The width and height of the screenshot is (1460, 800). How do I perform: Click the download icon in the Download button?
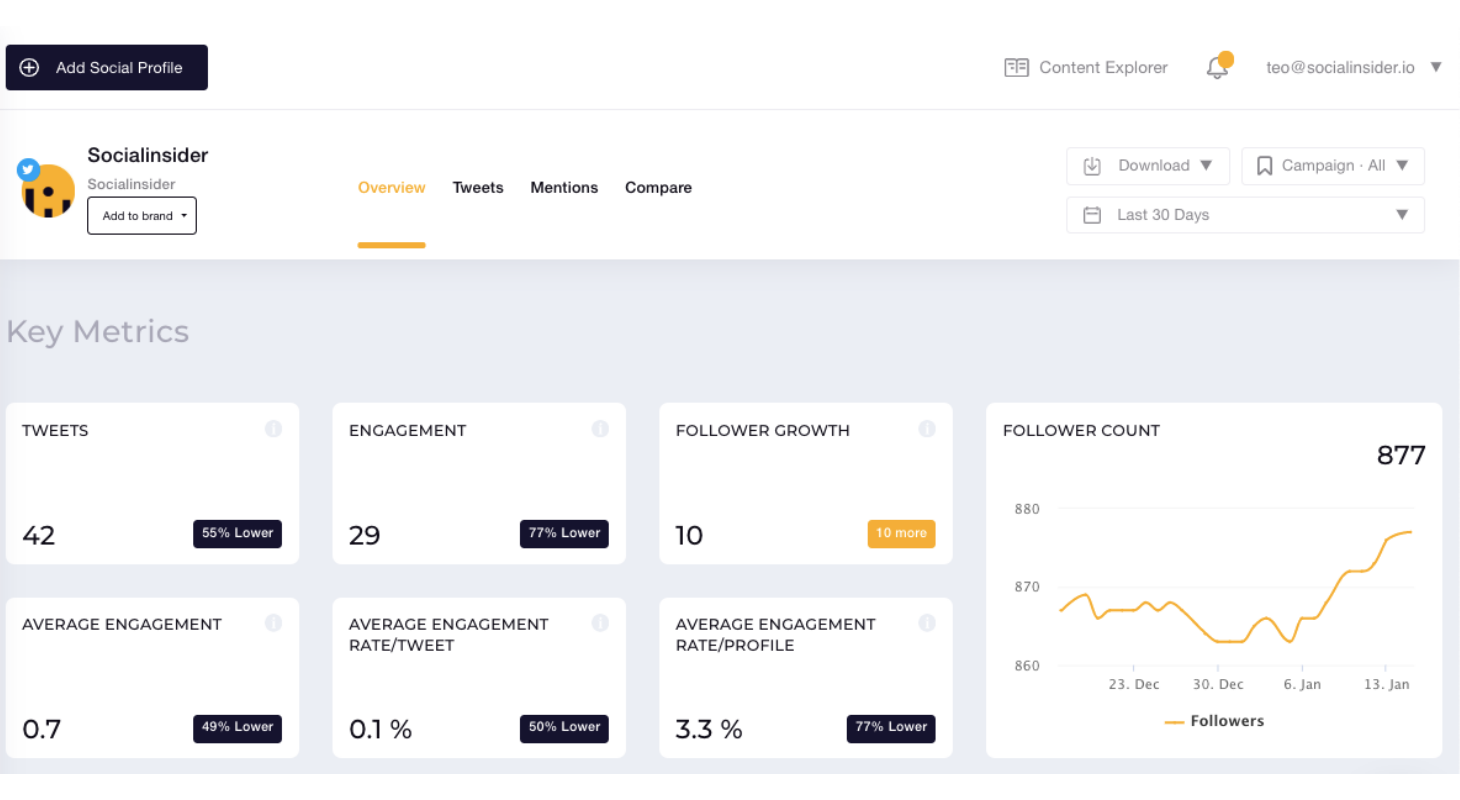click(x=1092, y=166)
